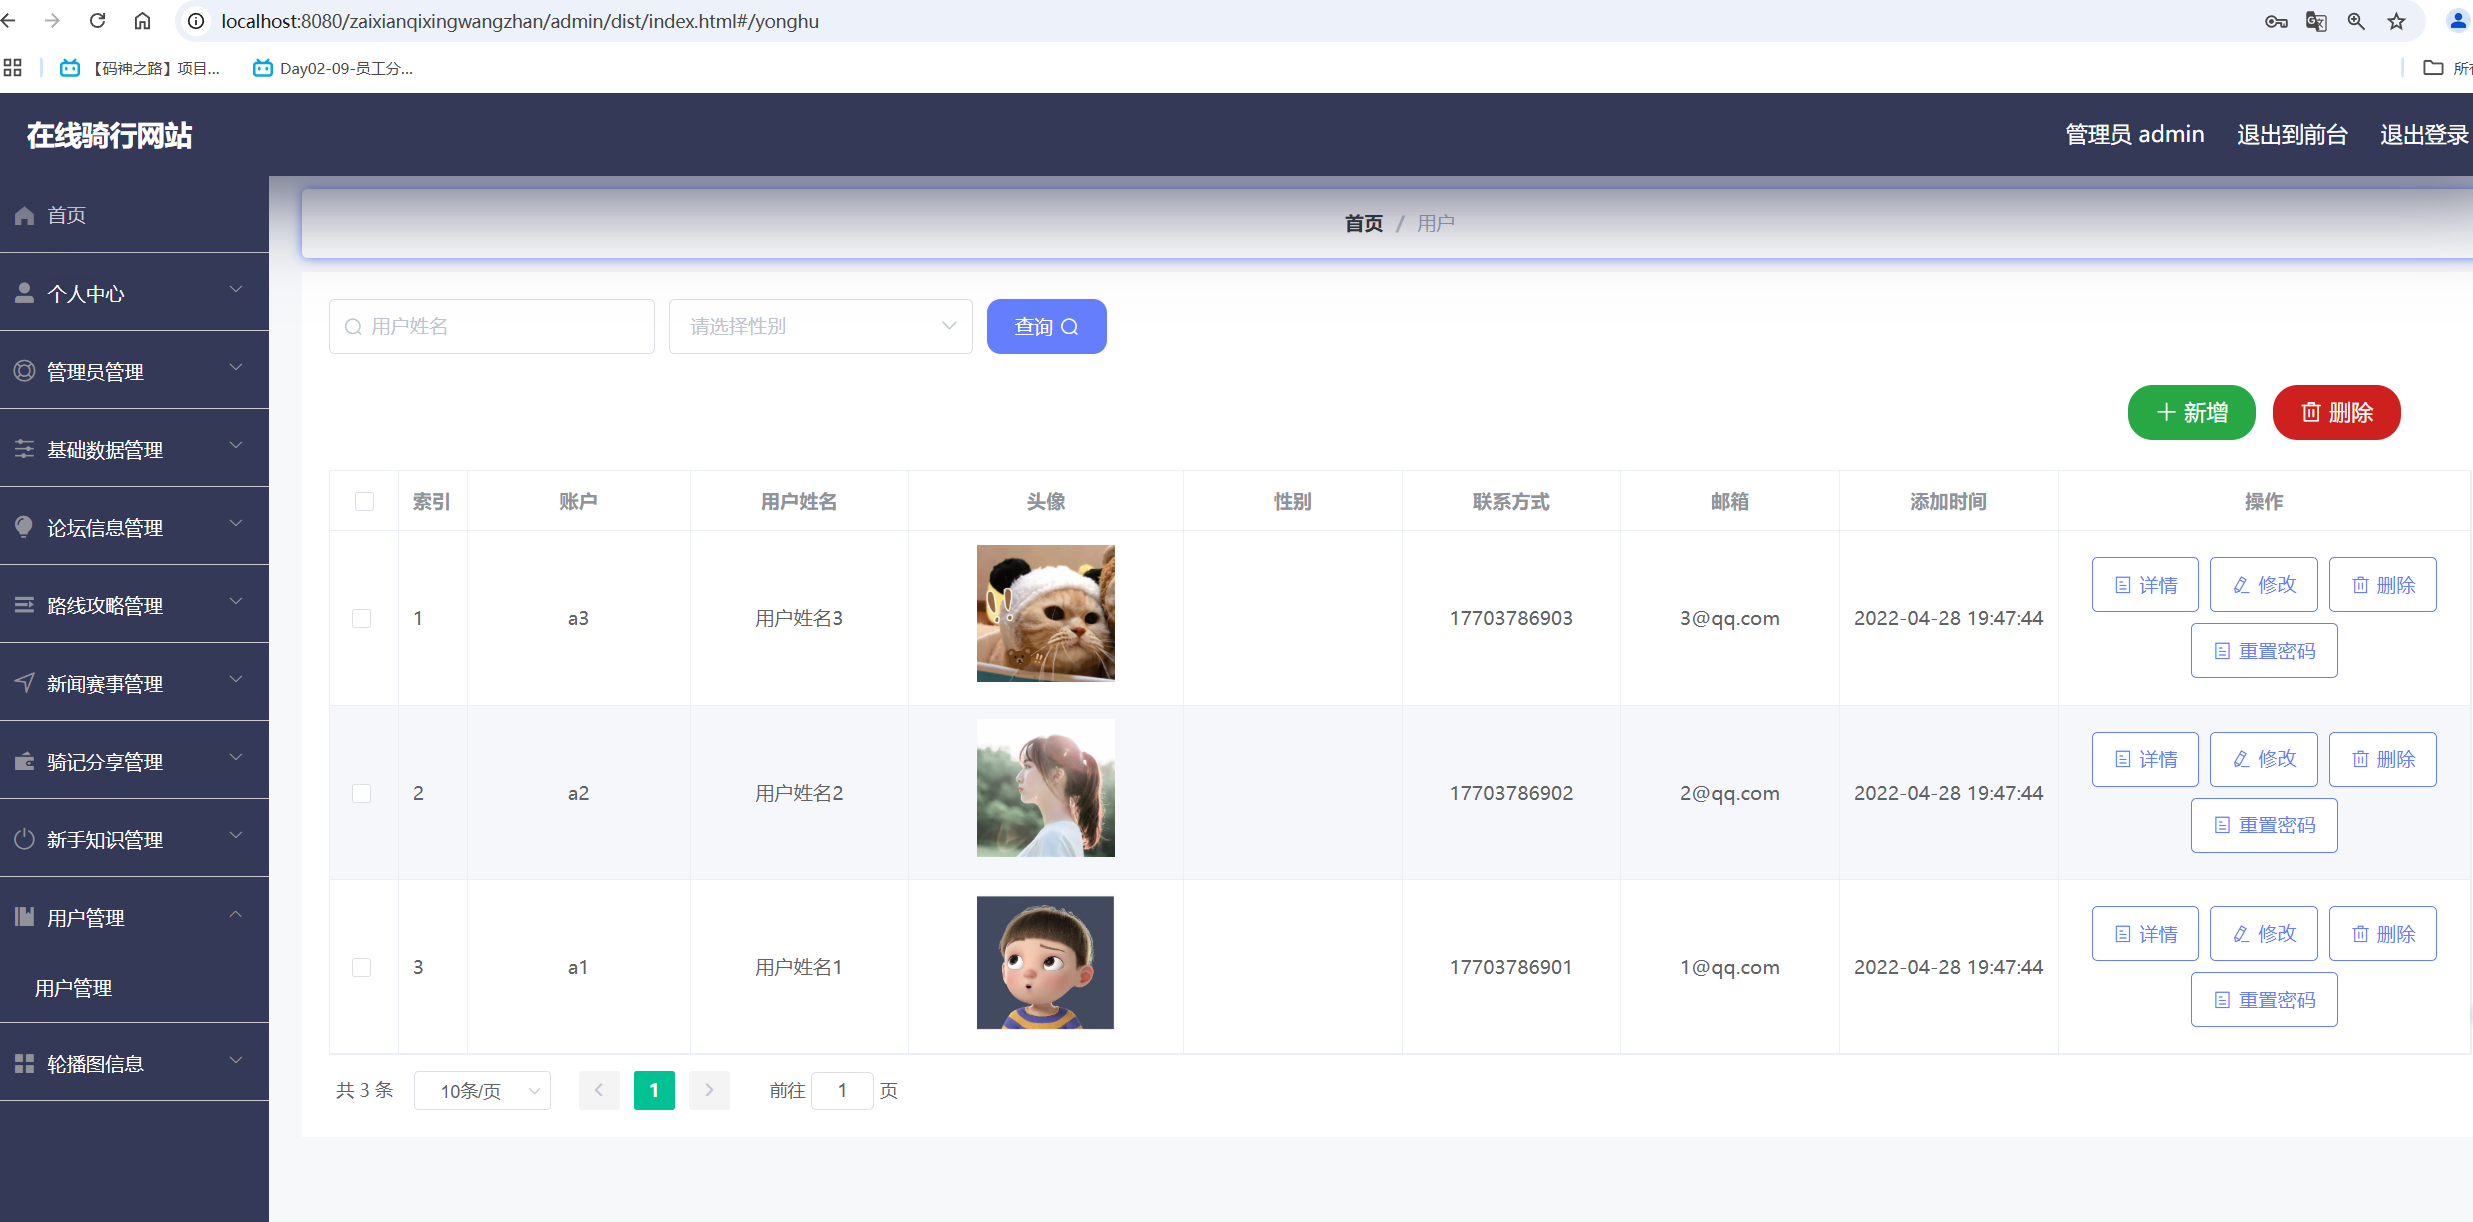Expand the 轮播图信息 menu chevron
Image resolution: width=2473 pixels, height=1222 pixels.
[x=236, y=1060]
